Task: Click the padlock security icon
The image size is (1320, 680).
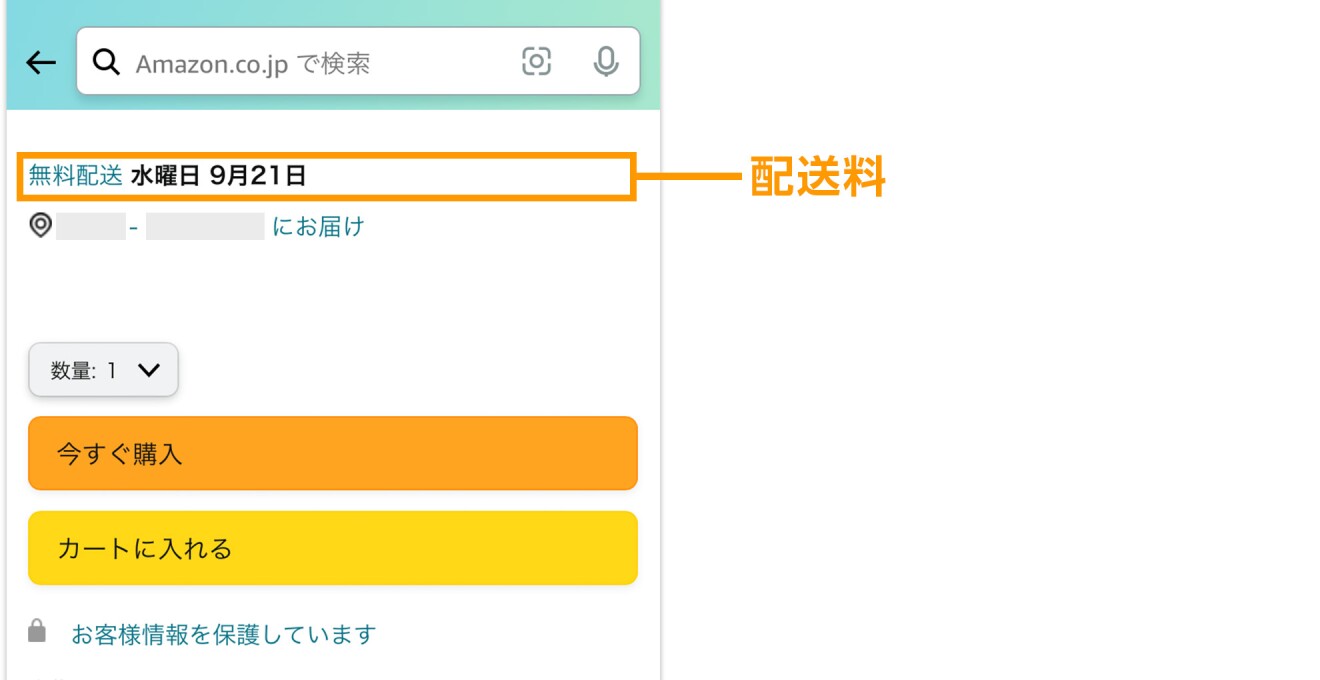Action: click(x=38, y=632)
